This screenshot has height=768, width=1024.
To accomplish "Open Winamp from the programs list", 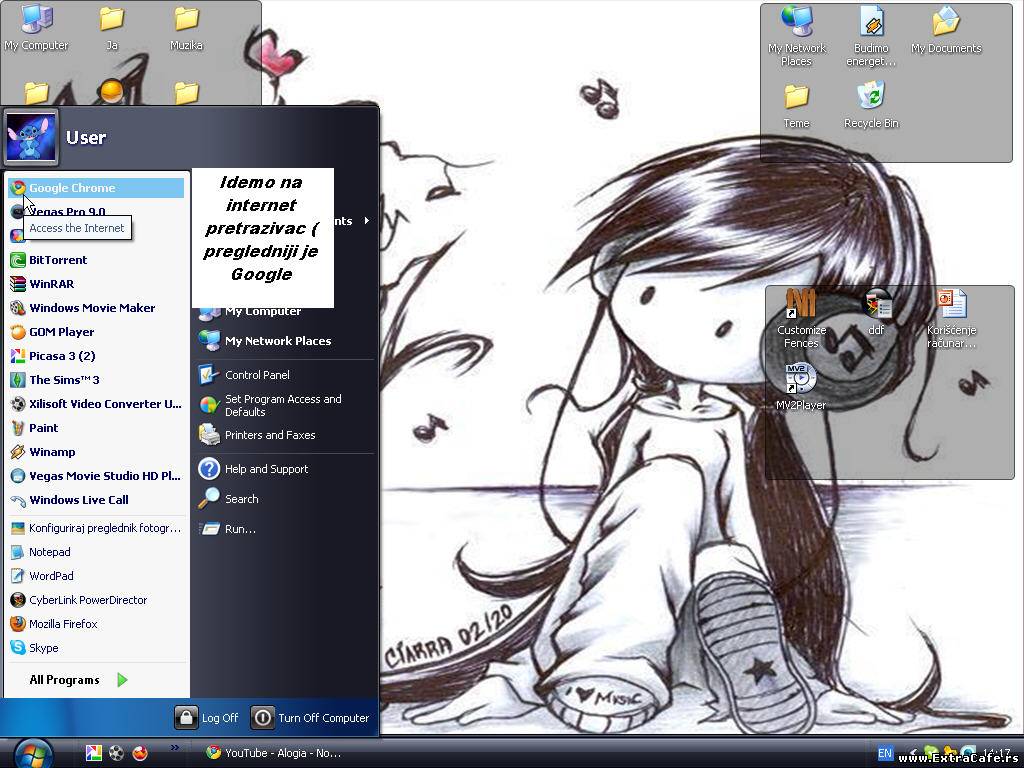I will [52, 452].
